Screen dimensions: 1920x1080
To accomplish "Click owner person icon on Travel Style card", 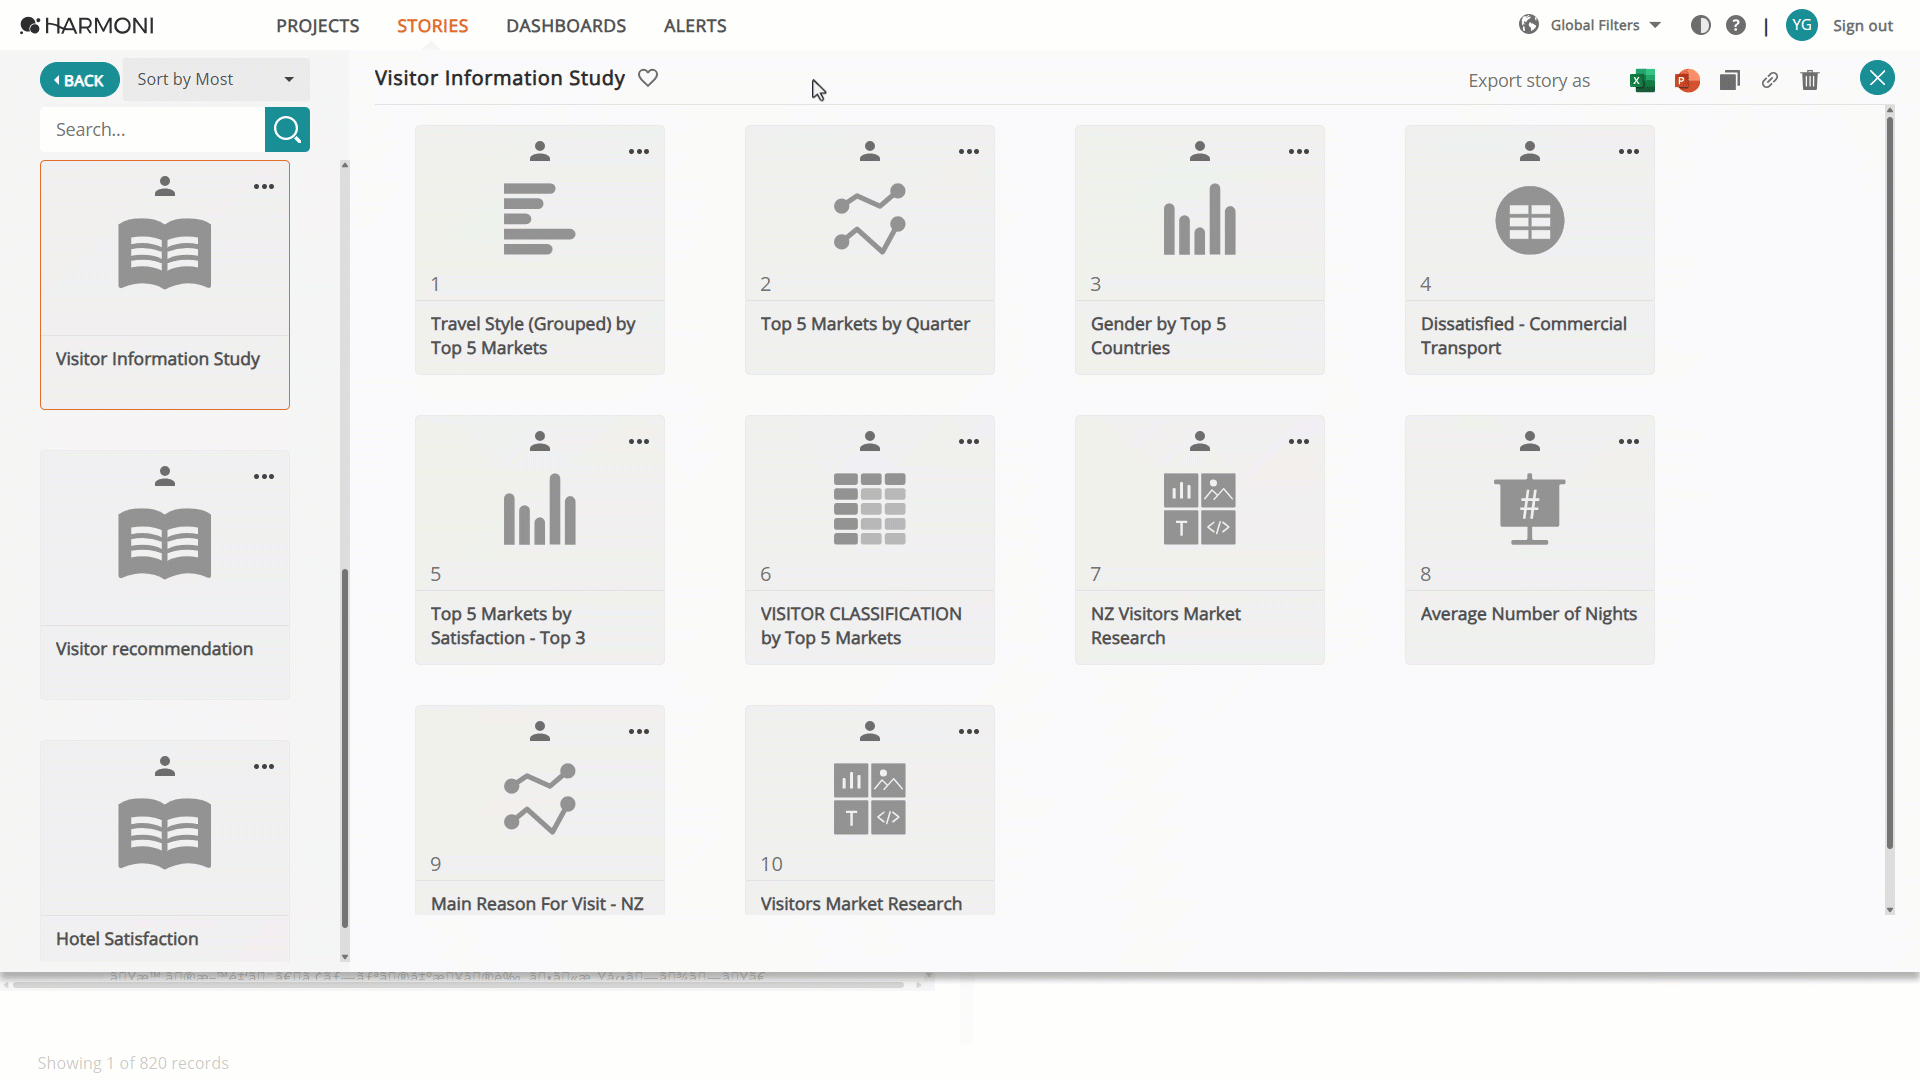I will pos(540,151).
